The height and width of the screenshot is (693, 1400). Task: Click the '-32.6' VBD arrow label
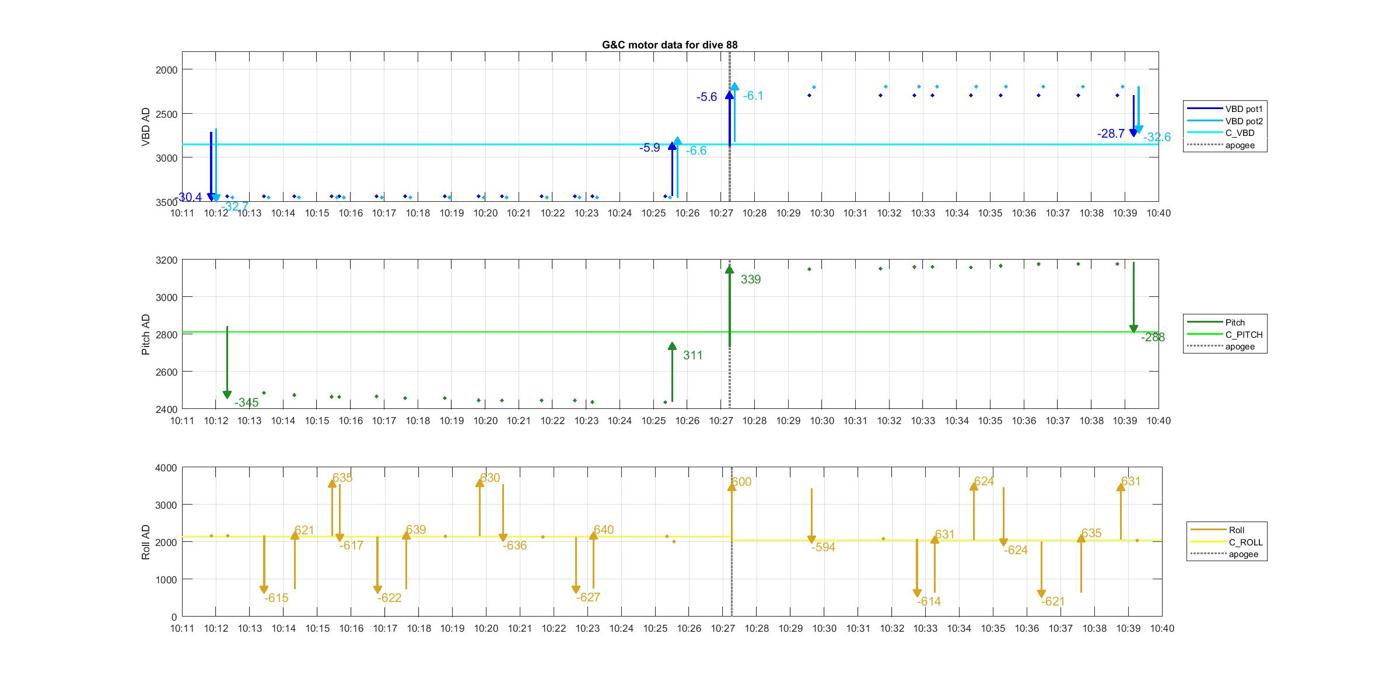click(1158, 137)
